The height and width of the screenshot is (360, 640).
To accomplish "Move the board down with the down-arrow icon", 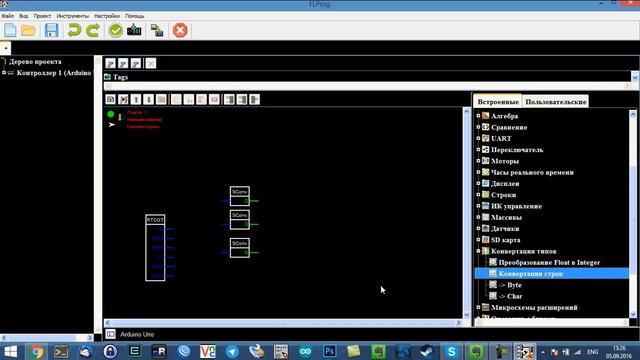I will tap(149, 99).
